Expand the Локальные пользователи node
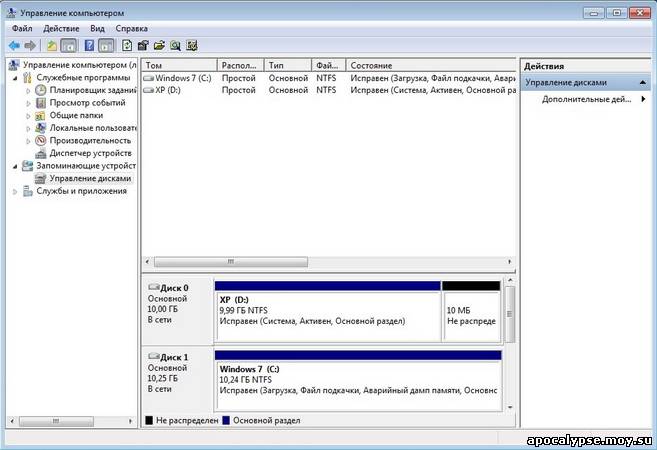 (x=28, y=128)
